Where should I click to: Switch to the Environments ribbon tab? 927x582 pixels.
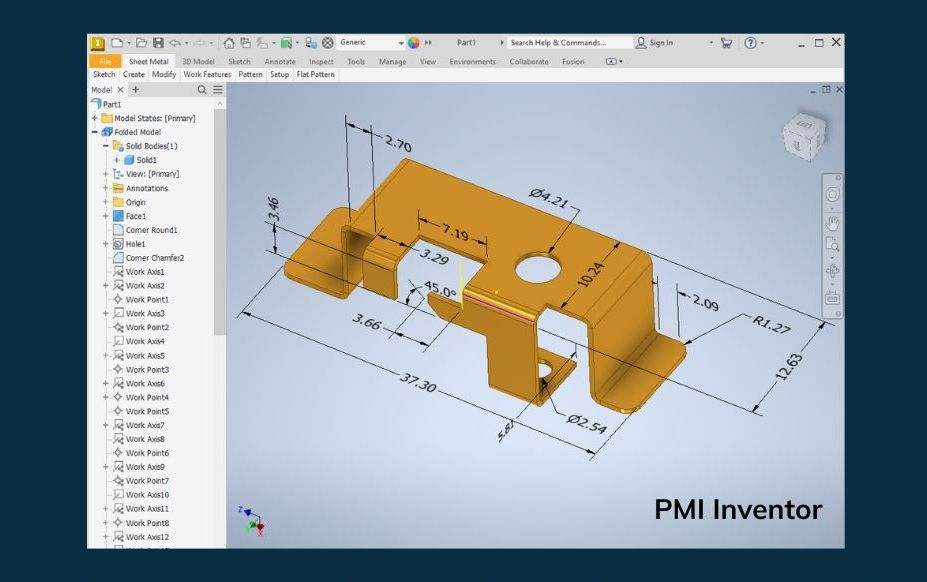click(x=472, y=62)
